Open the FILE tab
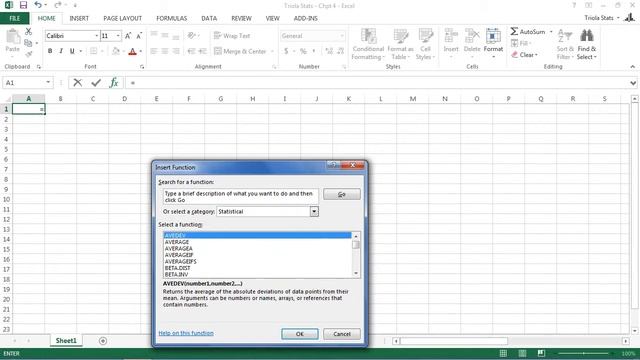This screenshot has height=360, width=640. click(15, 18)
